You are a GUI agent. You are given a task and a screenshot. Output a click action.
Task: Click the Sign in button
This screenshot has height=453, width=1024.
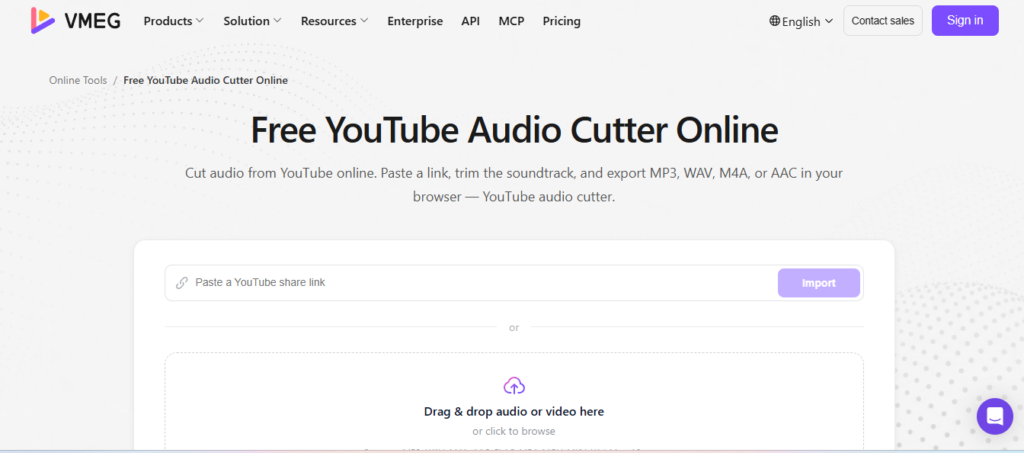(965, 20)
